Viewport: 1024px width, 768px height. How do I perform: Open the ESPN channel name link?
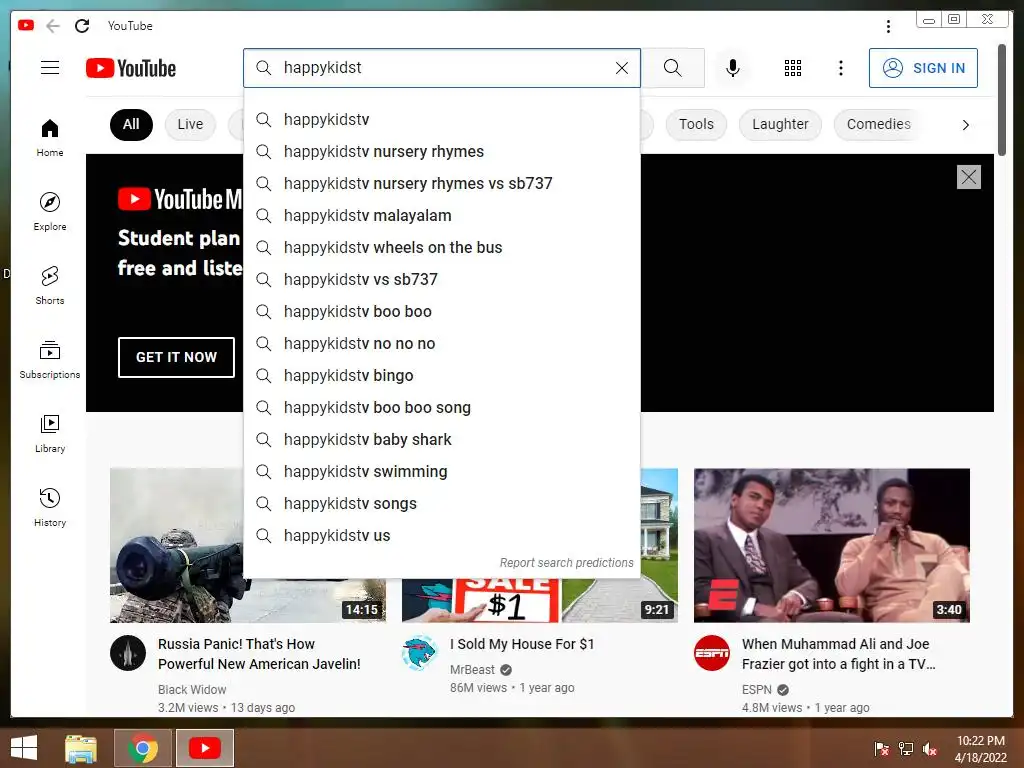pyautogui.click(x=756, y=690)
